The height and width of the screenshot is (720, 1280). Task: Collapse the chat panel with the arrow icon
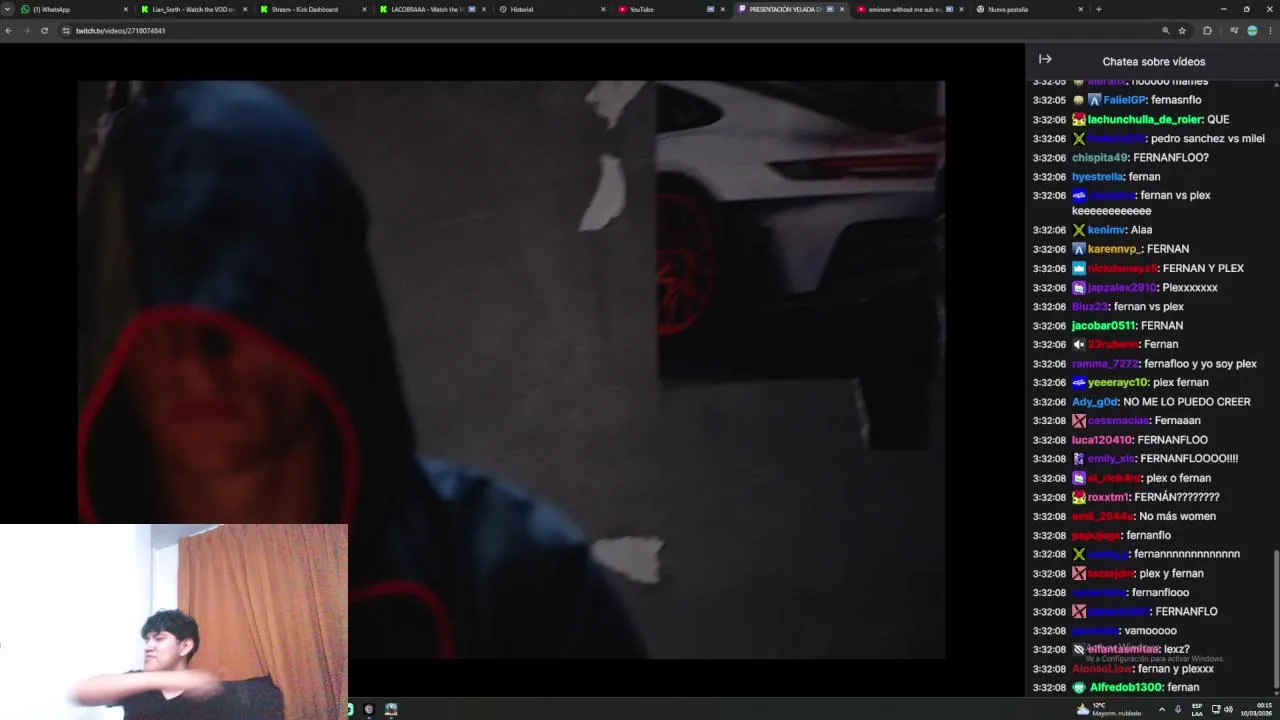point(1045,60)
